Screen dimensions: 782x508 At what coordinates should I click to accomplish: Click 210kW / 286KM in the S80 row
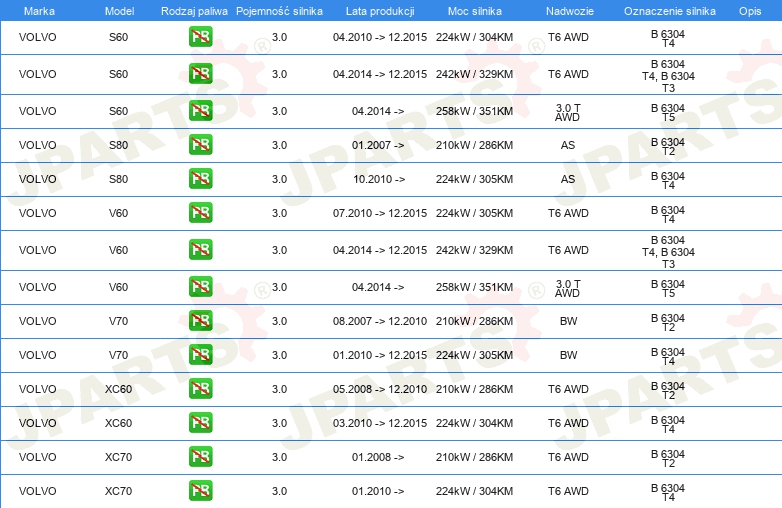(x=474, y=145)
